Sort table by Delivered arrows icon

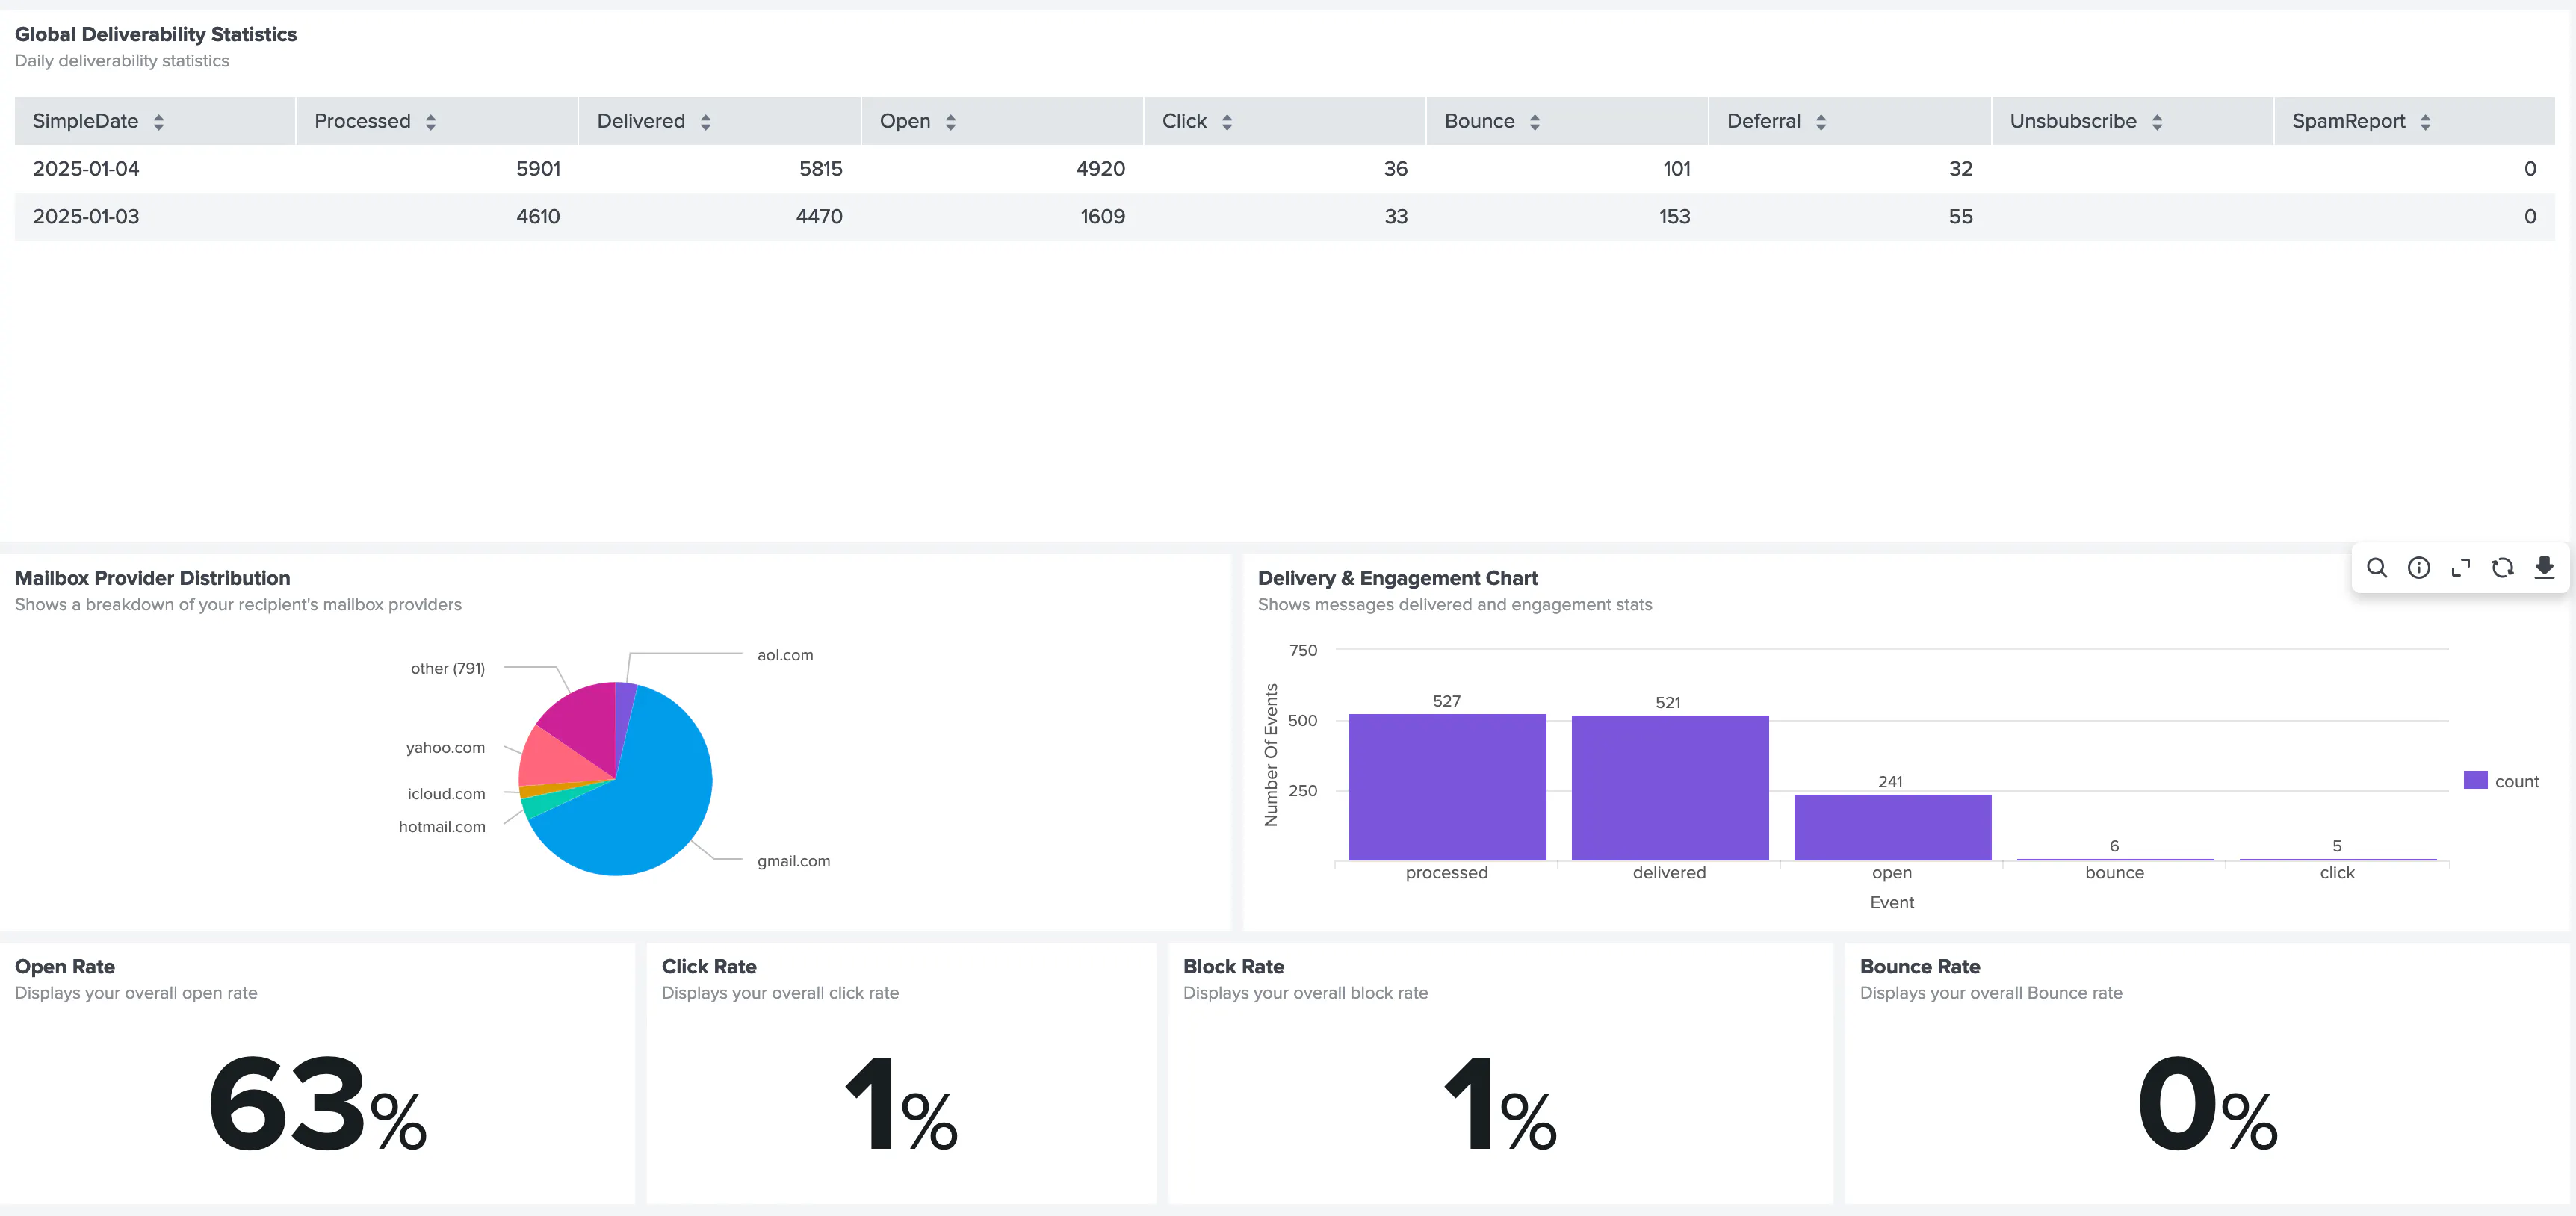tap(705, 122)
